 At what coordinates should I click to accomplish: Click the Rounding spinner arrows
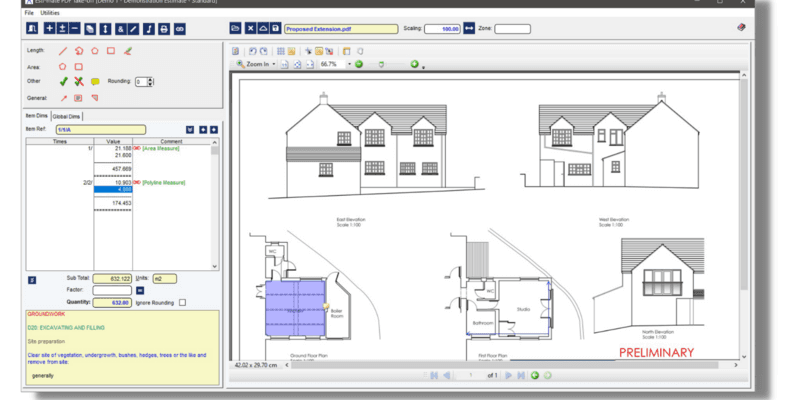150,81
